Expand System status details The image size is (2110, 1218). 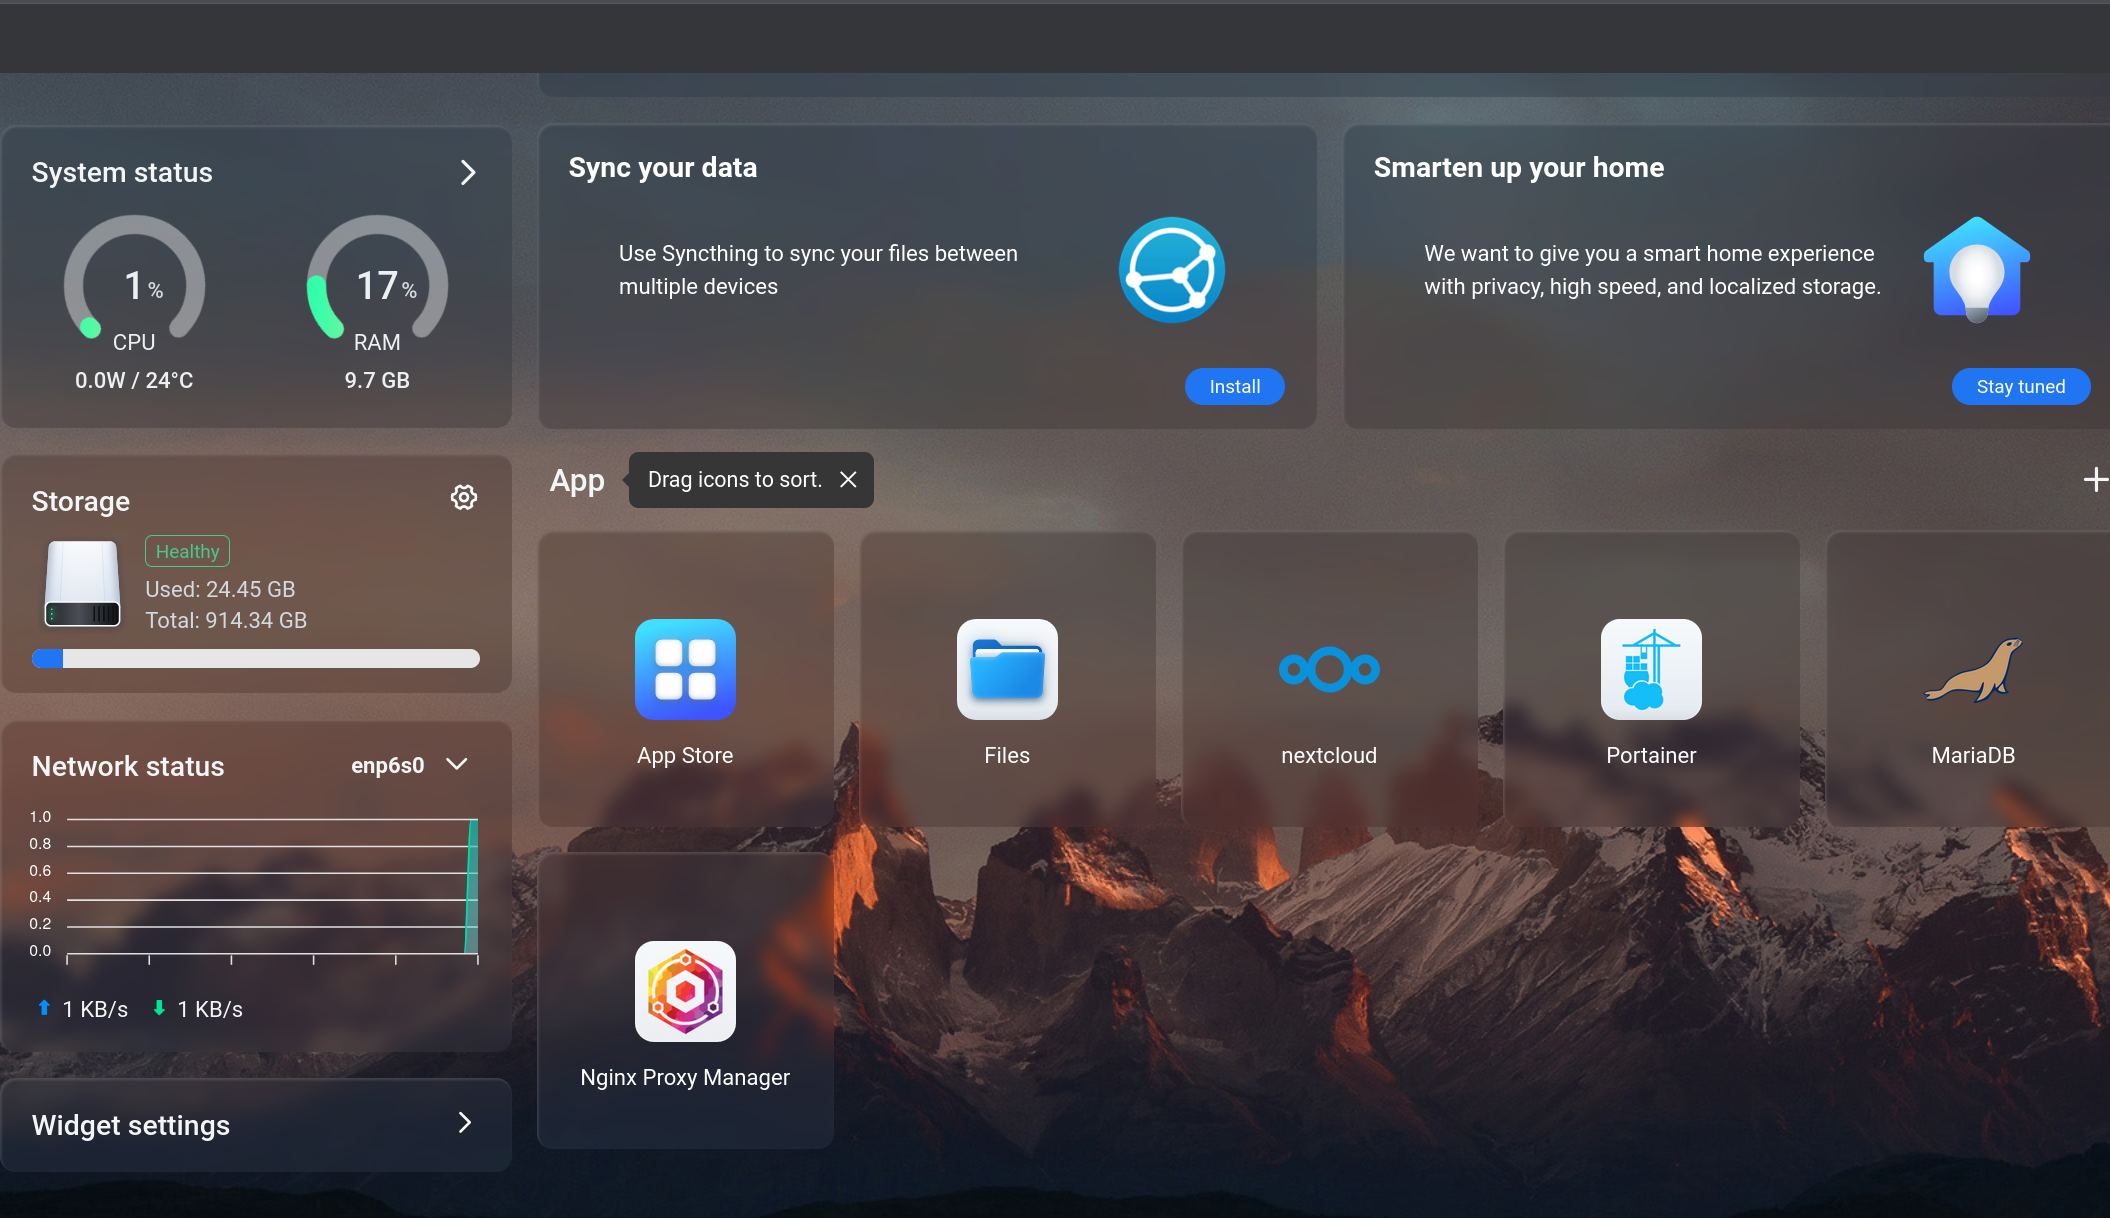point(468,172)
